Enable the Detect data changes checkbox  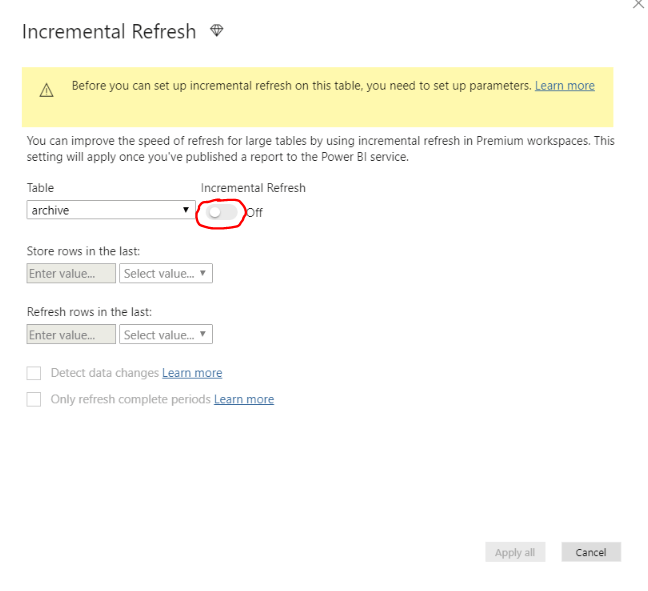[x=34, y=373]
